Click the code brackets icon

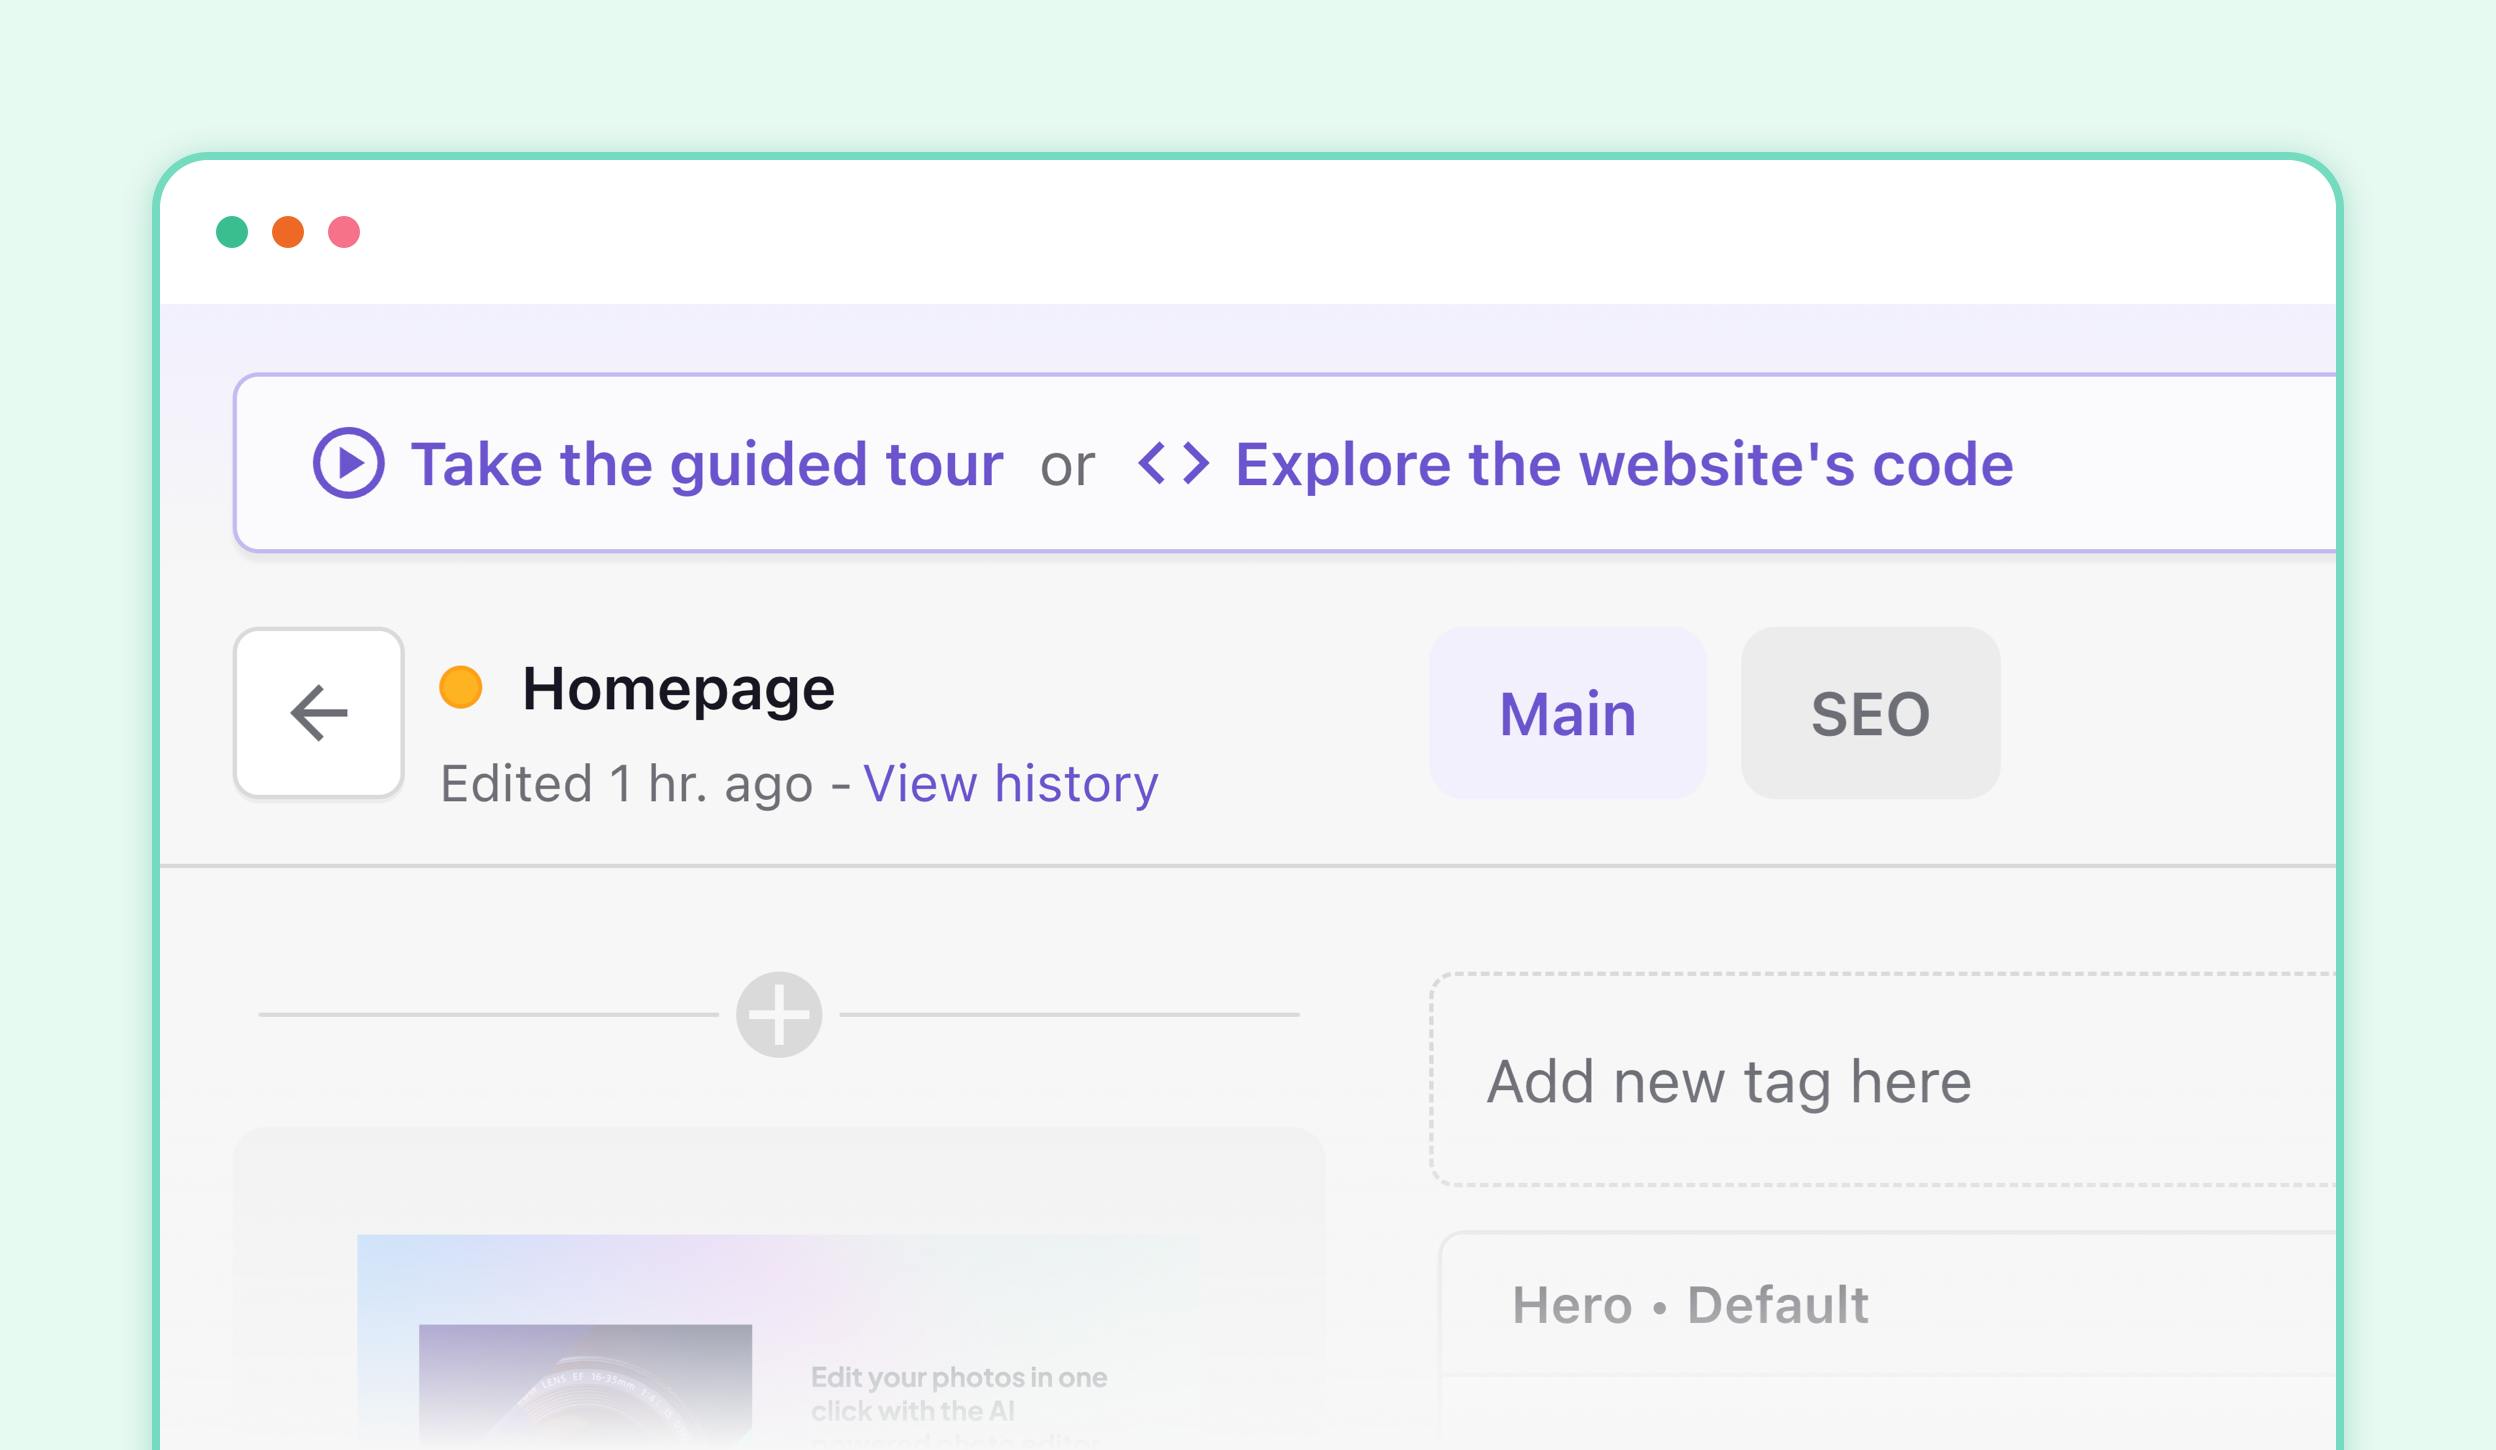click(1173, 463)
